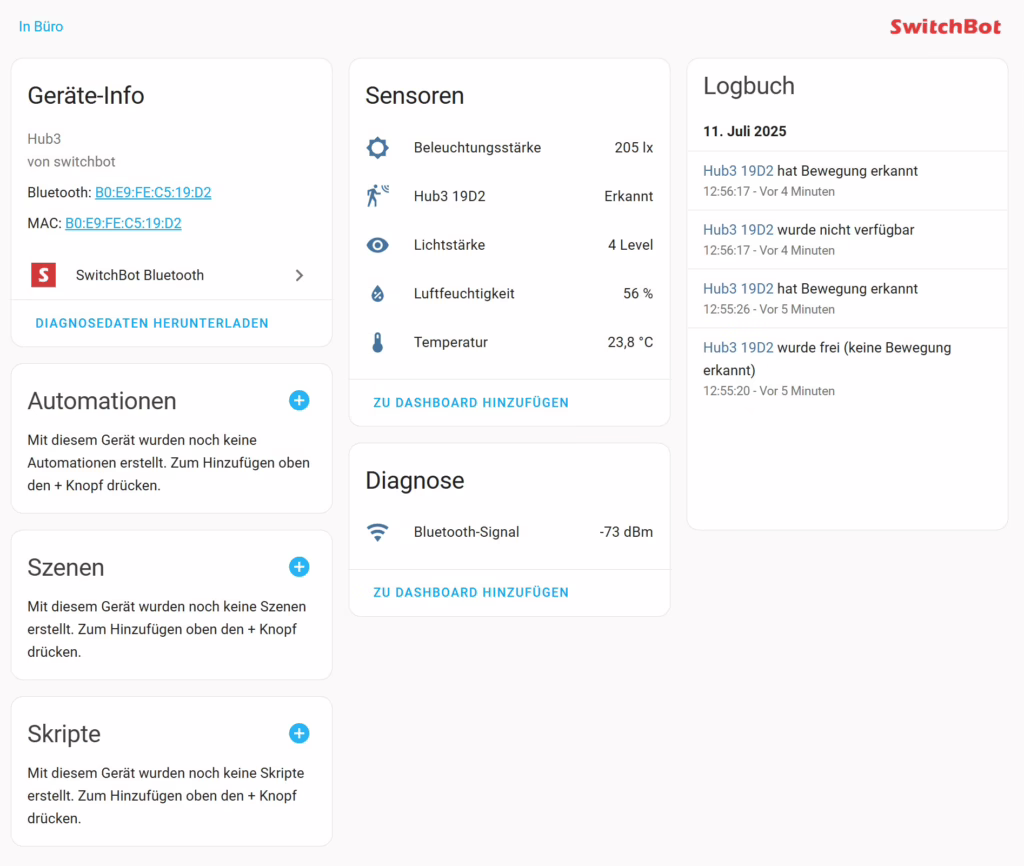Image resolution: width=1024 pixels, height=866 pixels.
Task: Add a new automation with plus button
Action: click(x=299, y=400)
